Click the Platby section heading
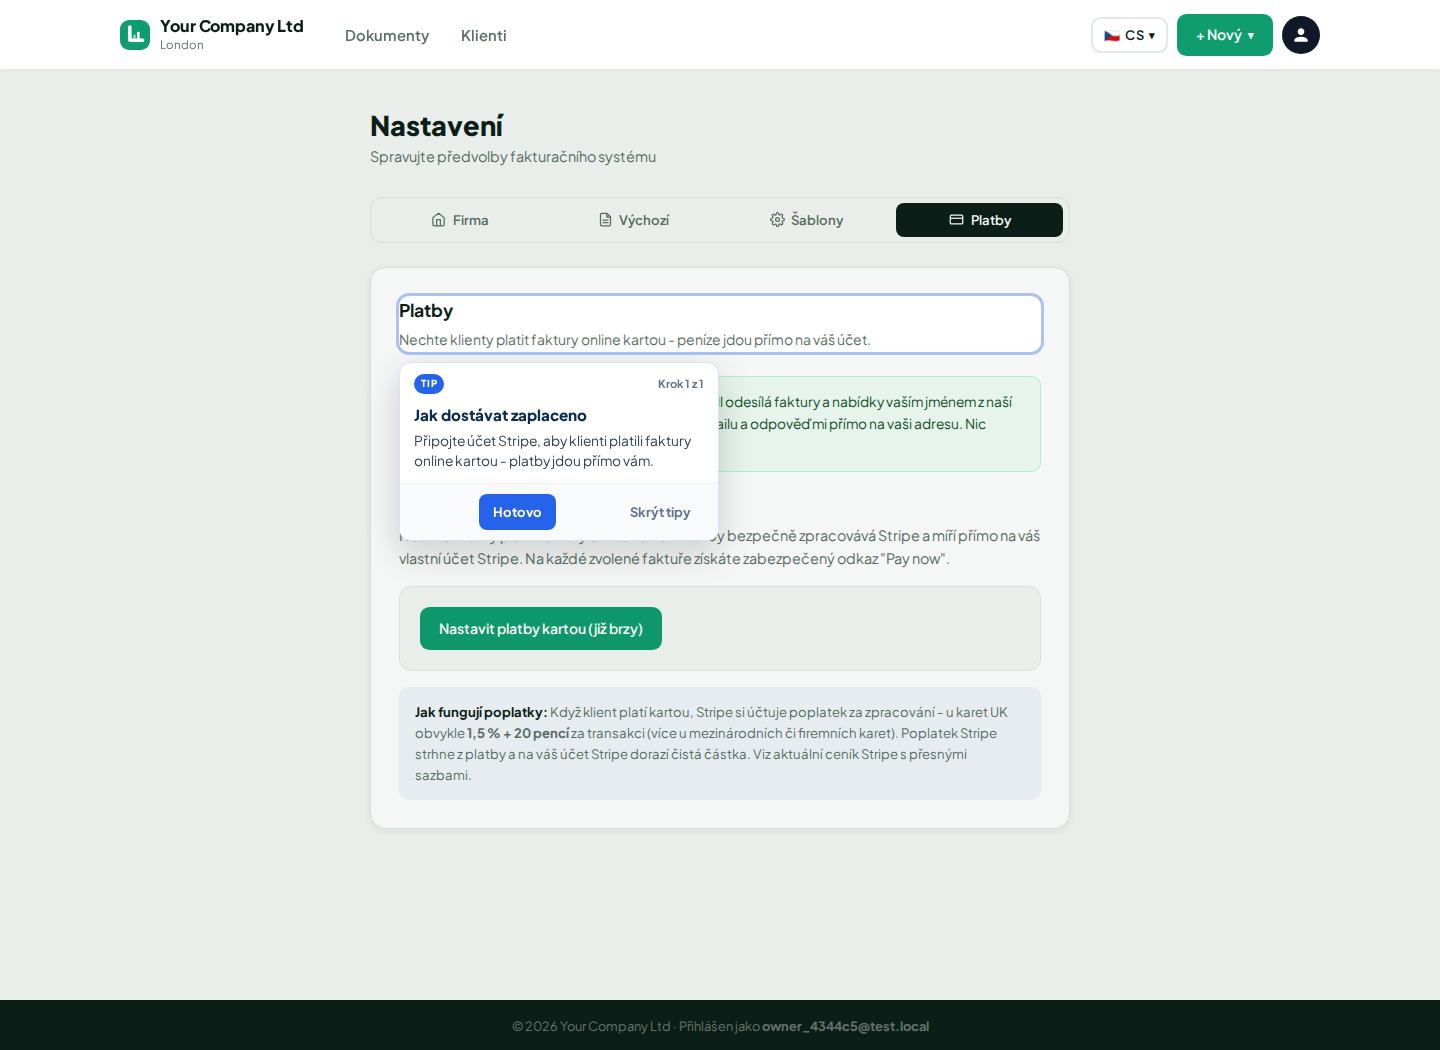Viewport: 1440px width, 1050px height. coord(426,311)
